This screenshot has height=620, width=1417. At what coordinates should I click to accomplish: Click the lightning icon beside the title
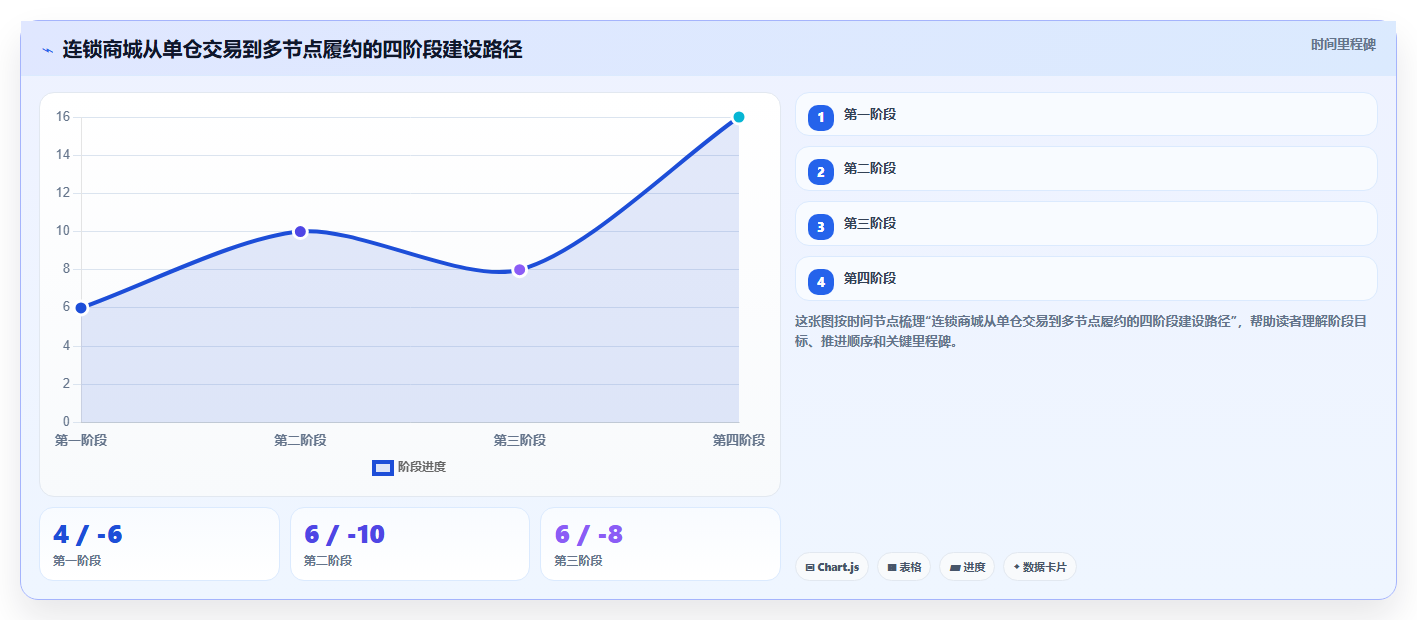click(x=48, y=50)
